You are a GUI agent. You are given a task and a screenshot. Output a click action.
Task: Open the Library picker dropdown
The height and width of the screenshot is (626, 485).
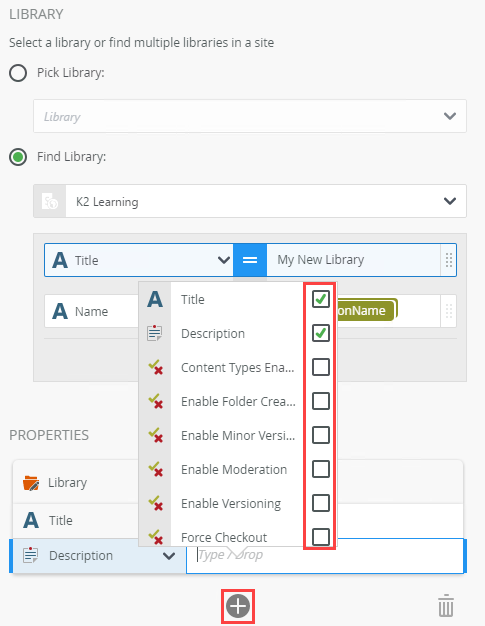(250, 116)
